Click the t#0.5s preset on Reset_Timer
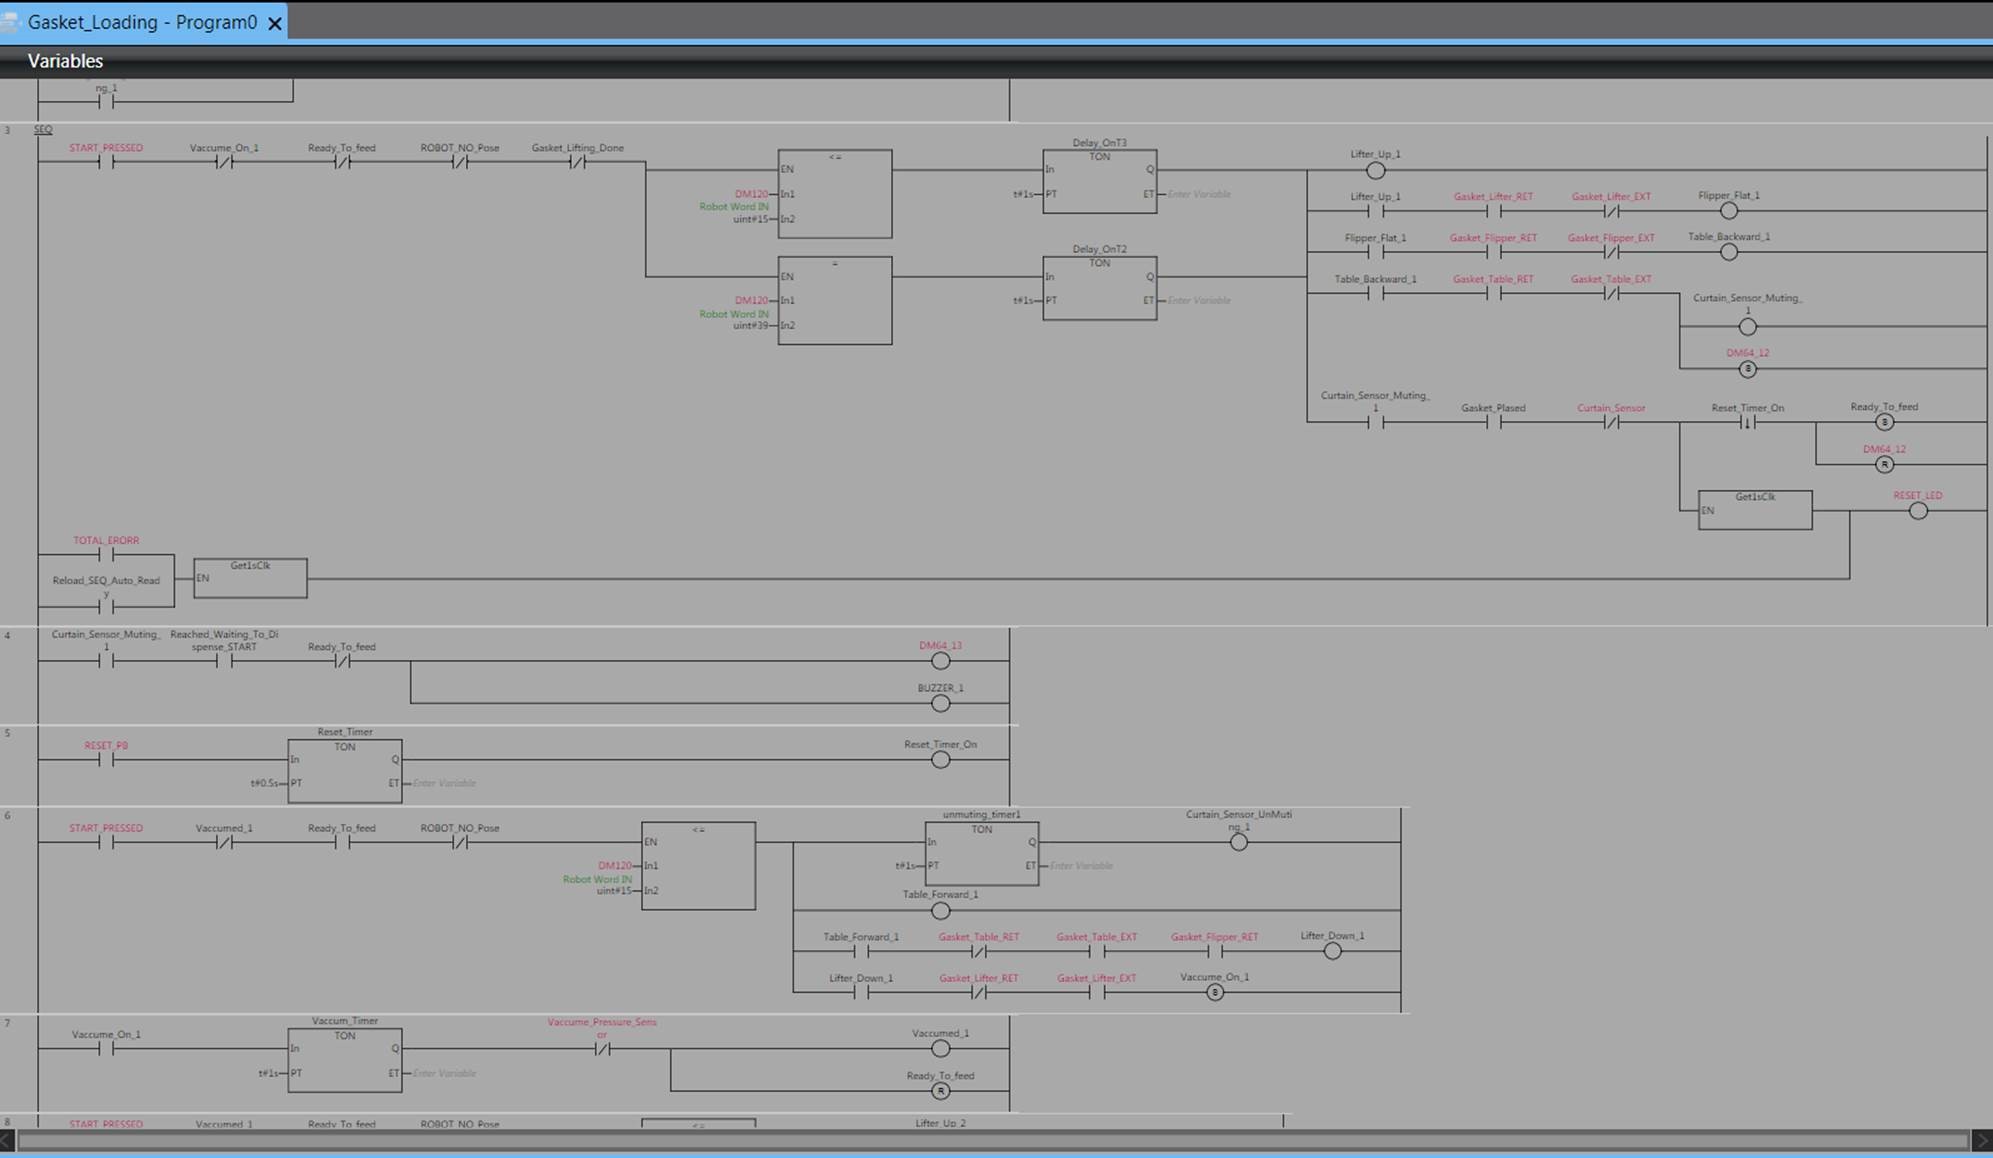This screenshot has width=1993, height=1158. point(264,783)
